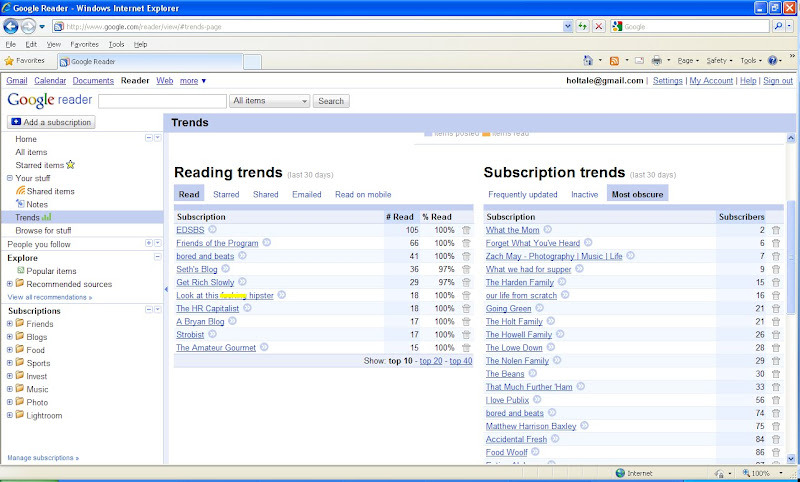Open Friends of the Program link

pos(217,243)
